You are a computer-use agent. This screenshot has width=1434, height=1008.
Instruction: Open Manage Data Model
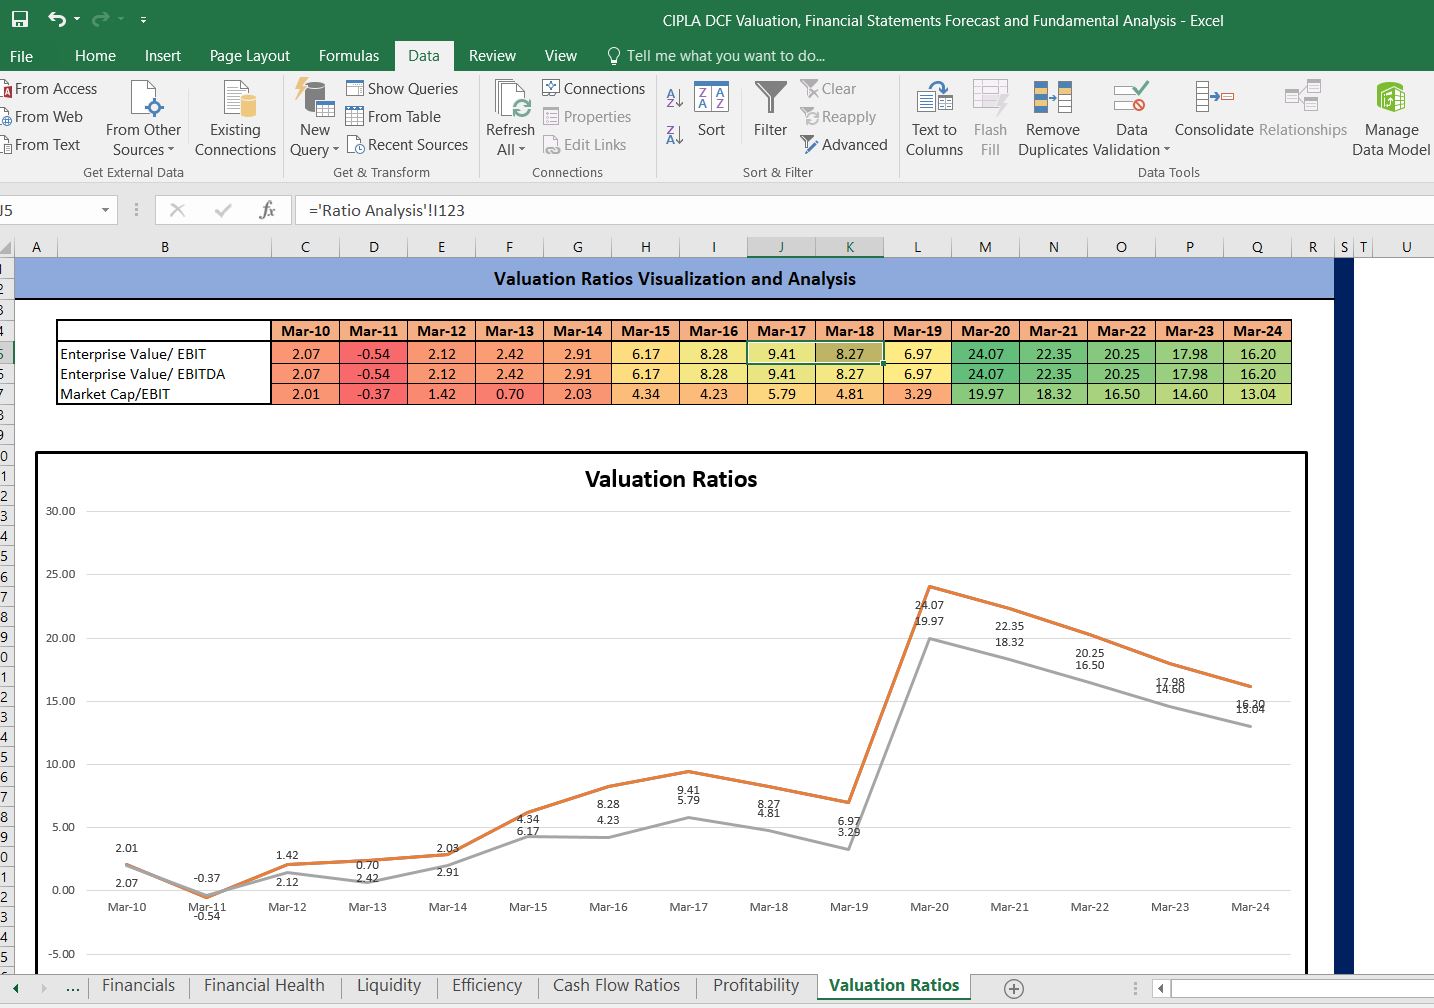point(1391,118)
